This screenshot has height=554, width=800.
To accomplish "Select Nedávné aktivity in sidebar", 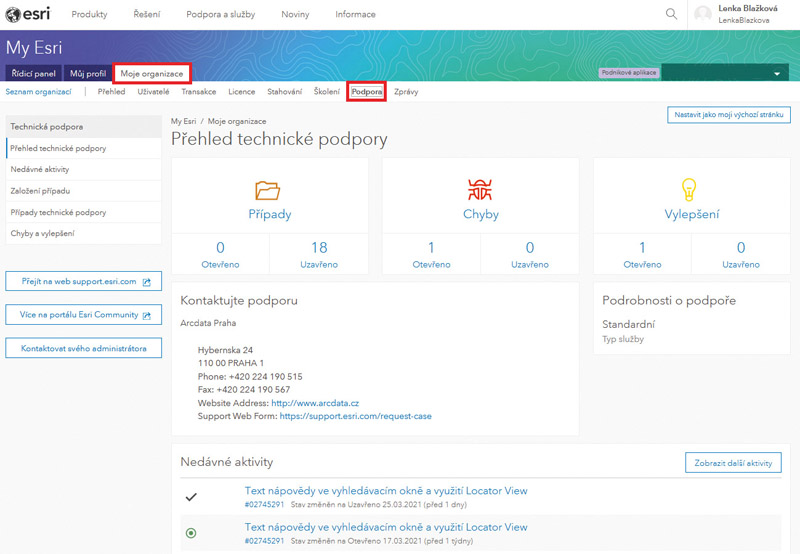I will (84, 169).
